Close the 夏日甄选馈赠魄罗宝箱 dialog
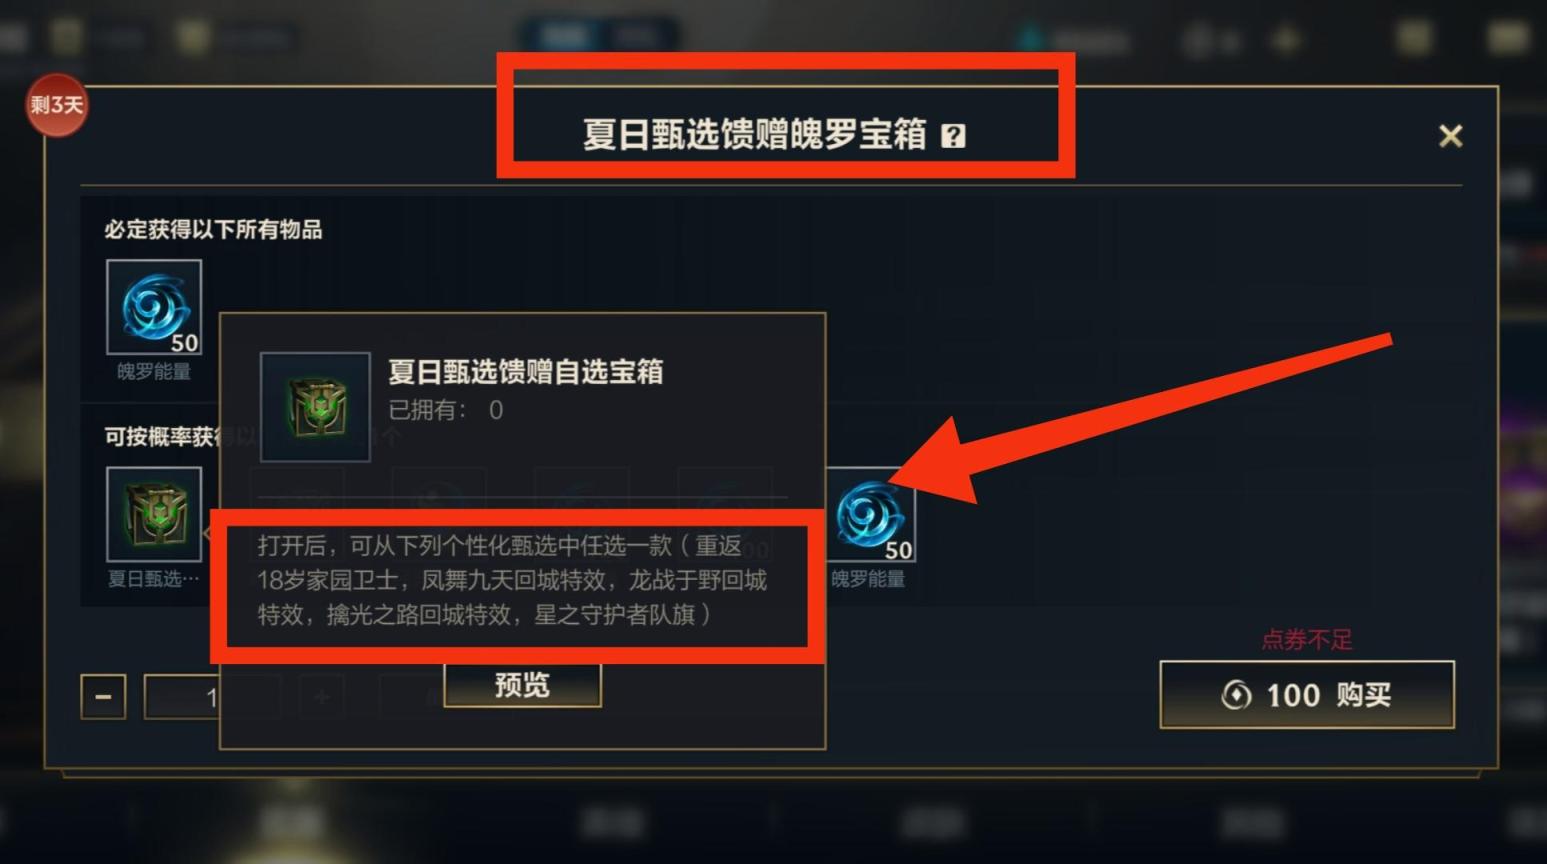The height and width of the screenshot is (864, 1547). tap(1450, 136)
